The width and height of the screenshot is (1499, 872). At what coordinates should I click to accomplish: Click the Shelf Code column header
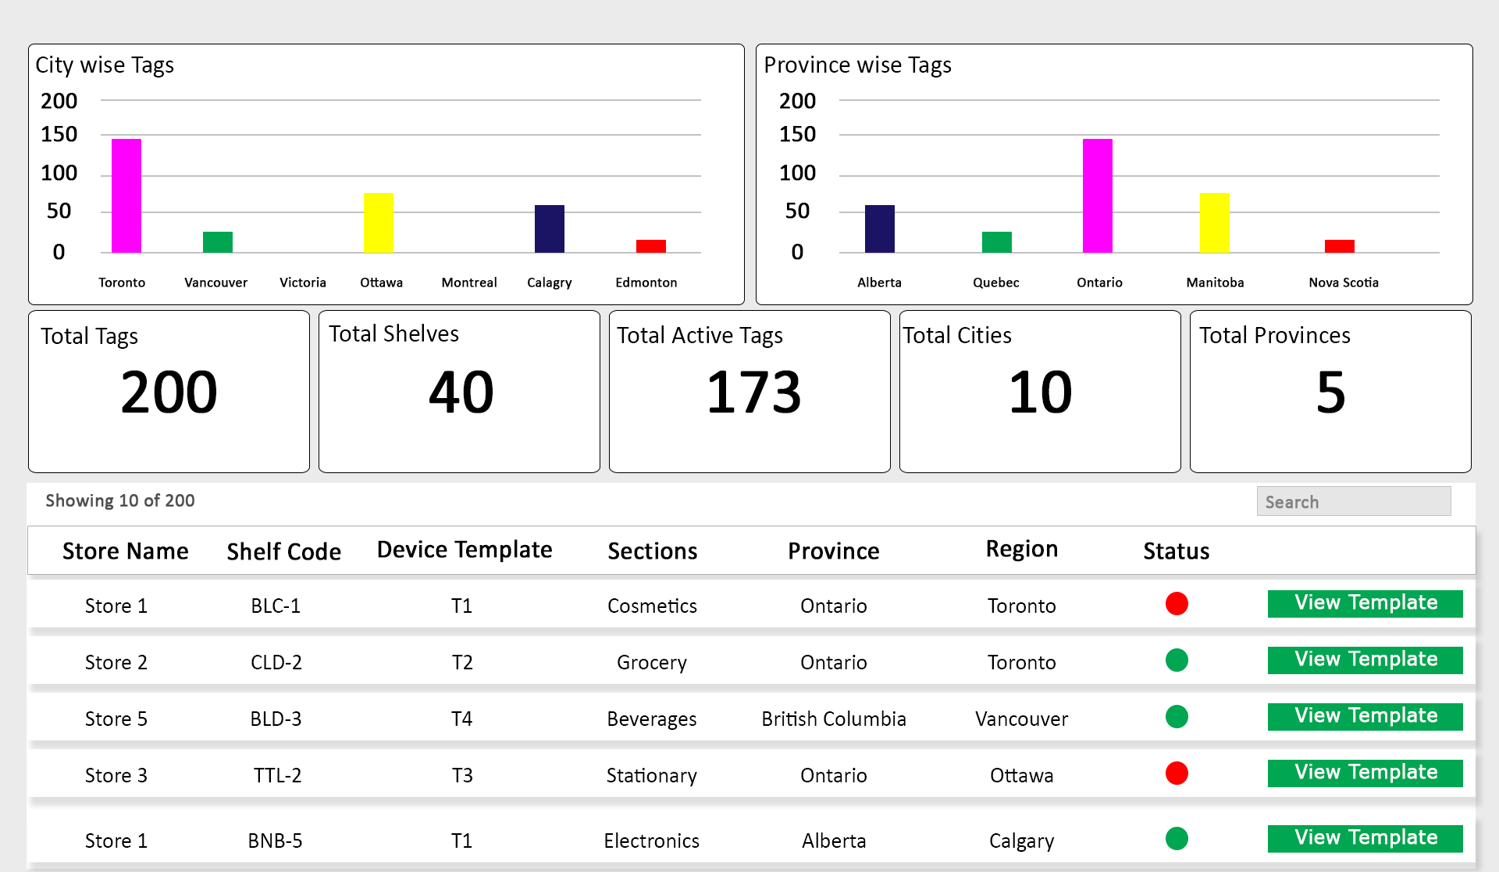pyautogui.click(x=283, y=552)
